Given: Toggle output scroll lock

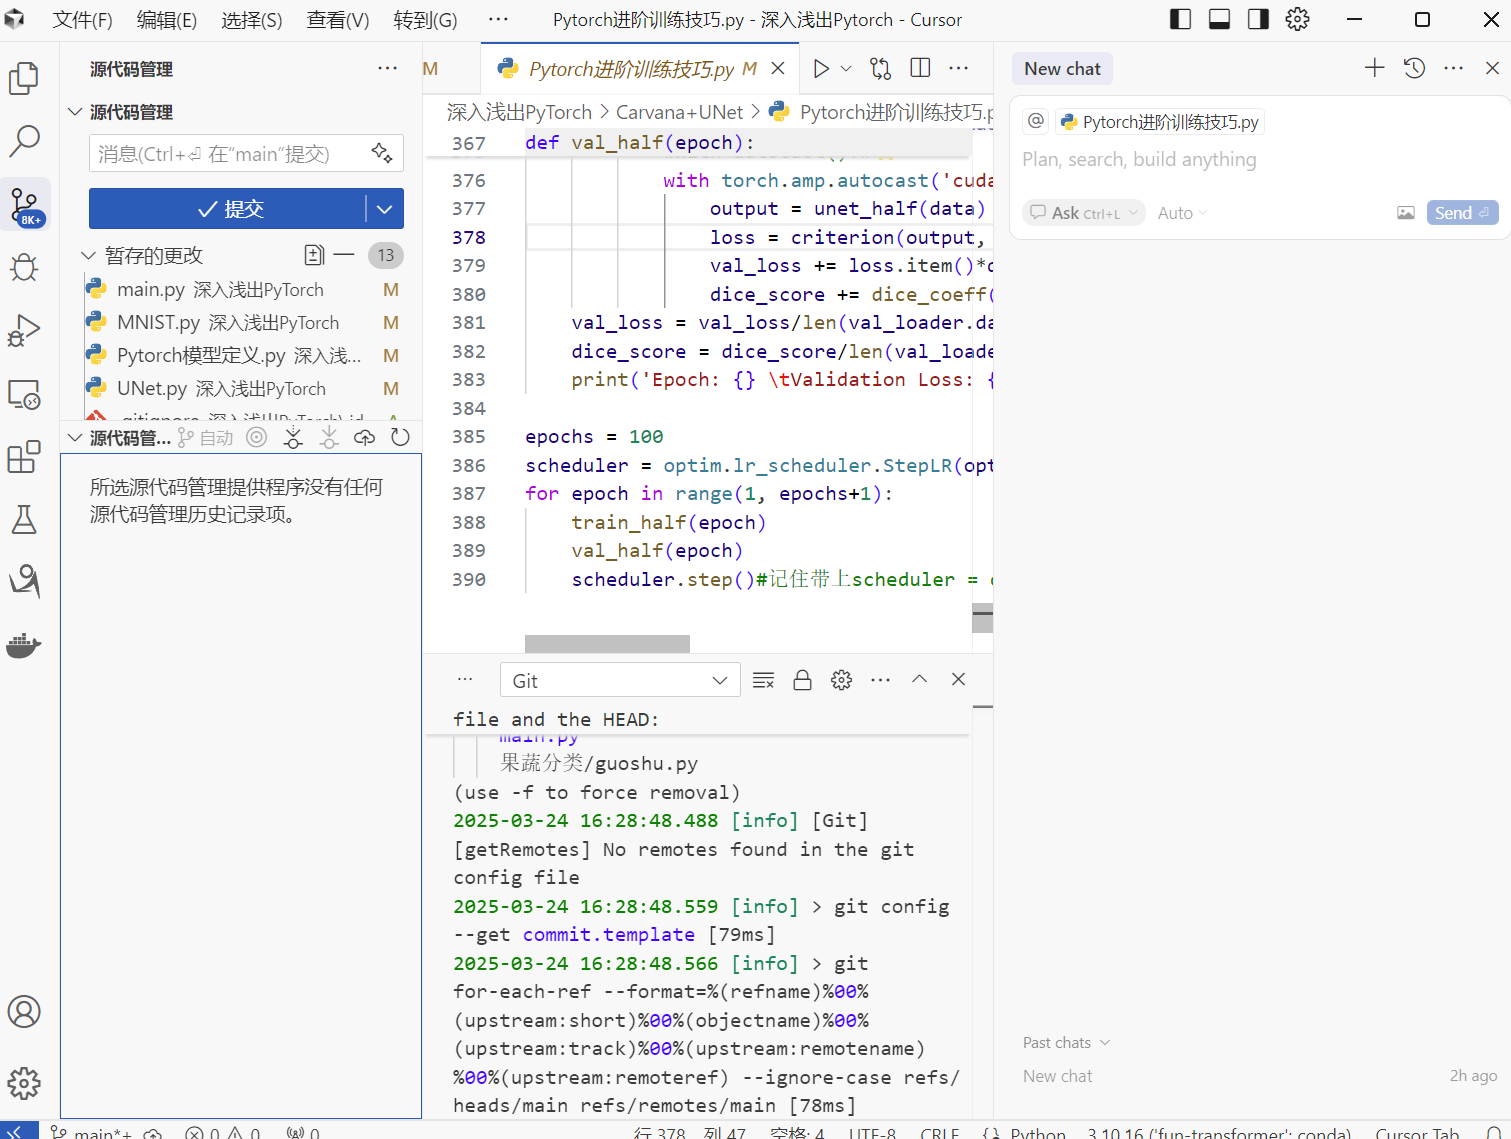Looking at the screenshot, I should [x=802, y=680].
